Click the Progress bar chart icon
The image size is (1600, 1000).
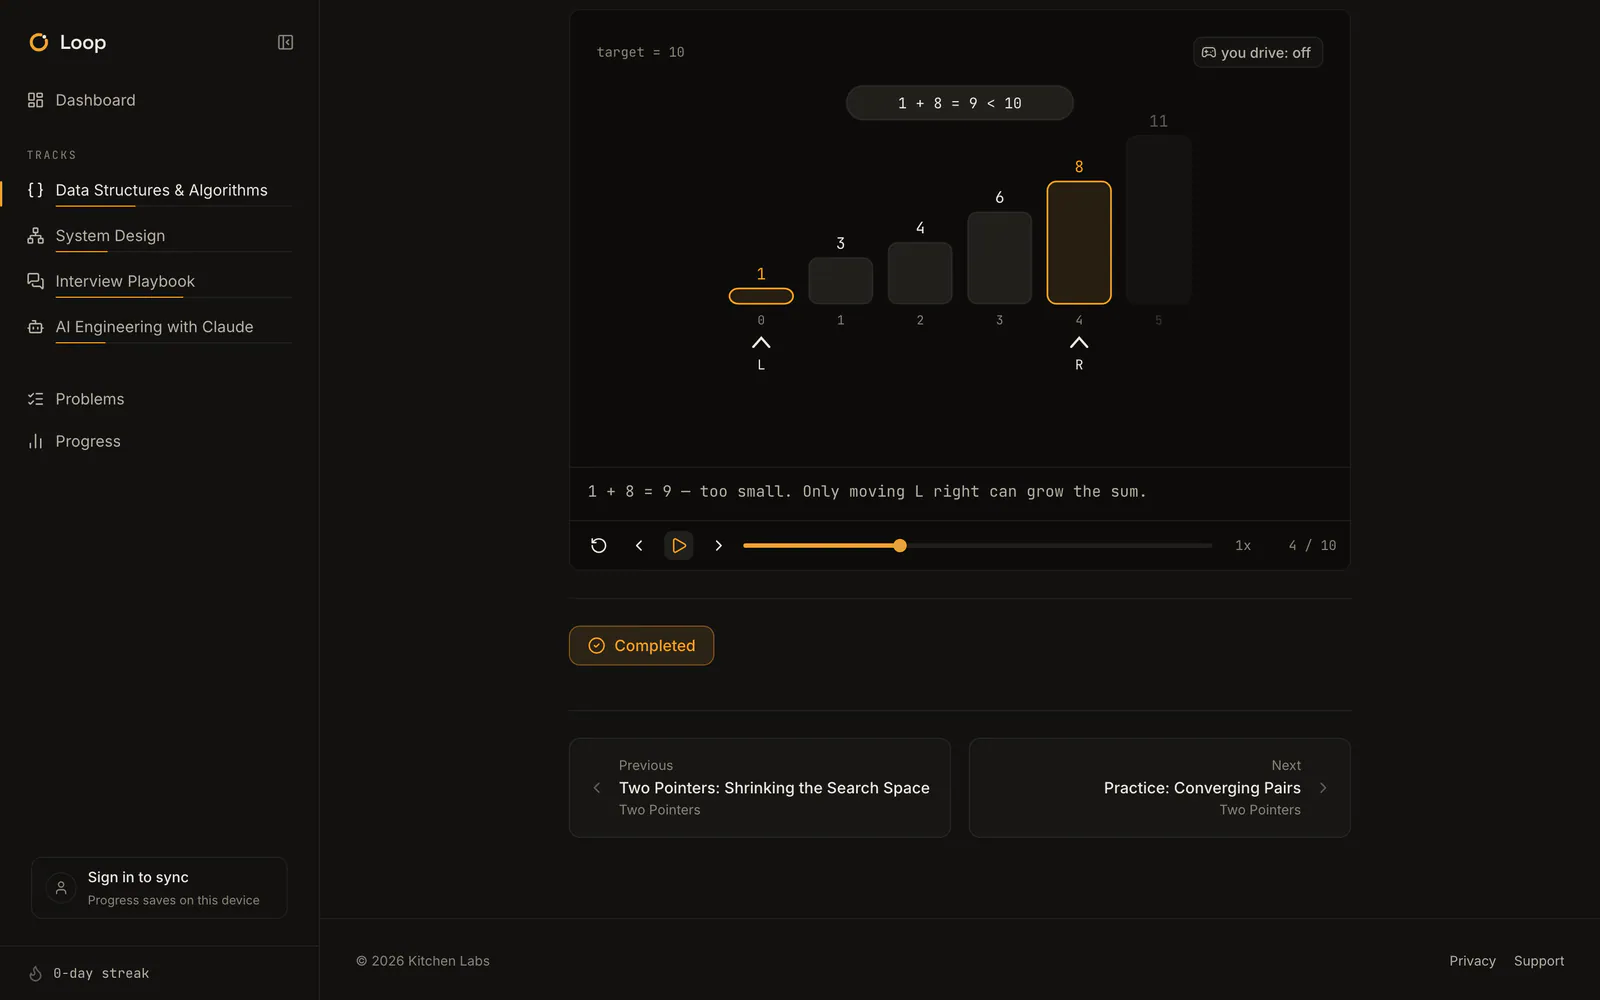pyautogui.click(x=36, y=441)
